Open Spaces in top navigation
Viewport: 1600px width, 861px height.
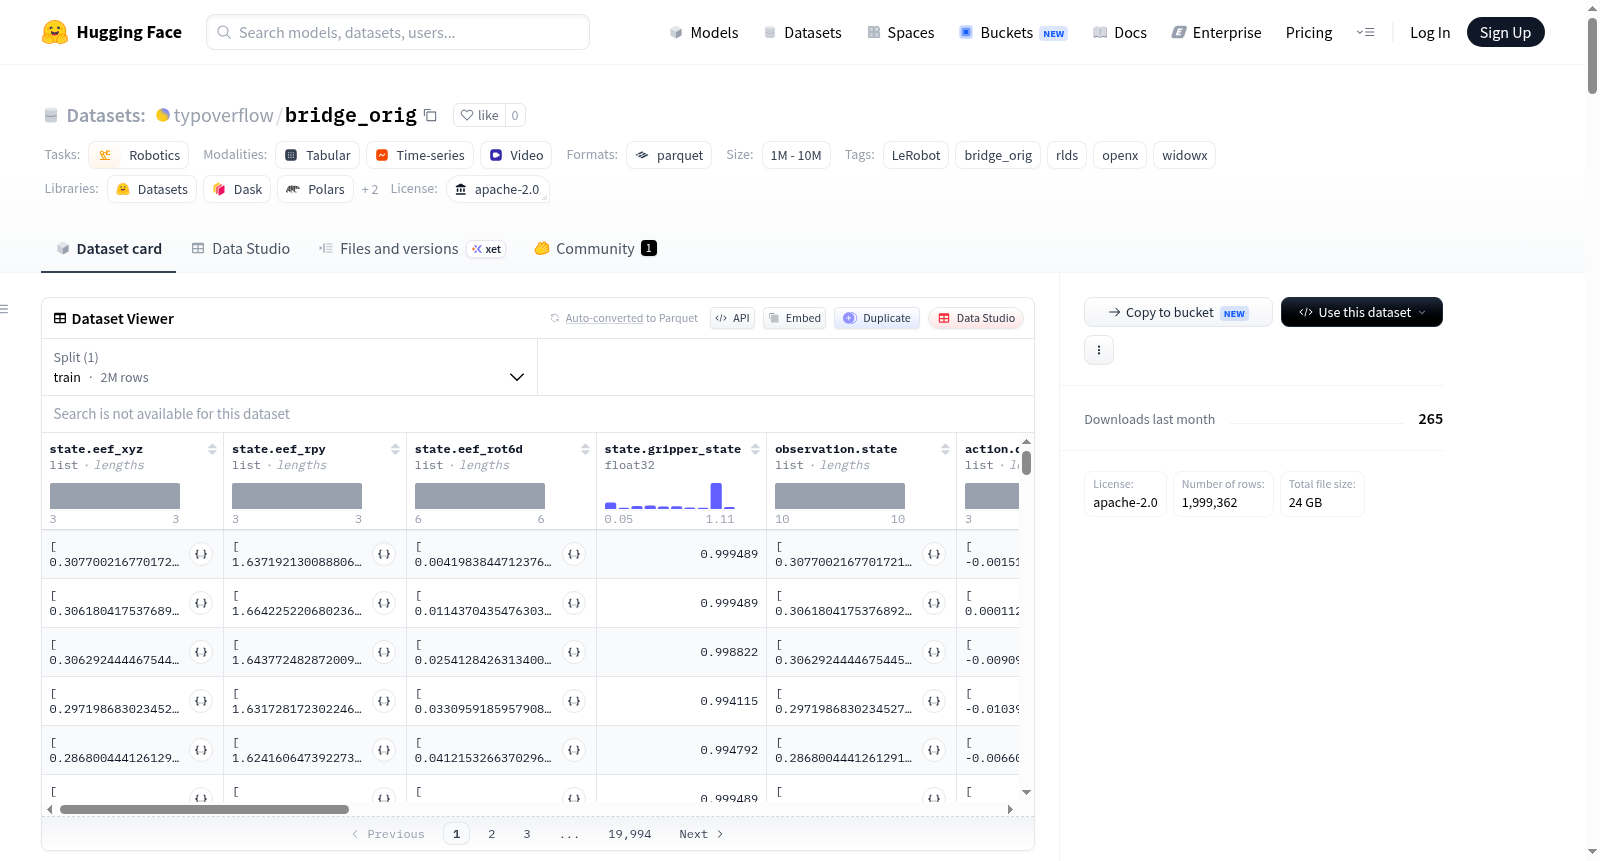(900, 33)
